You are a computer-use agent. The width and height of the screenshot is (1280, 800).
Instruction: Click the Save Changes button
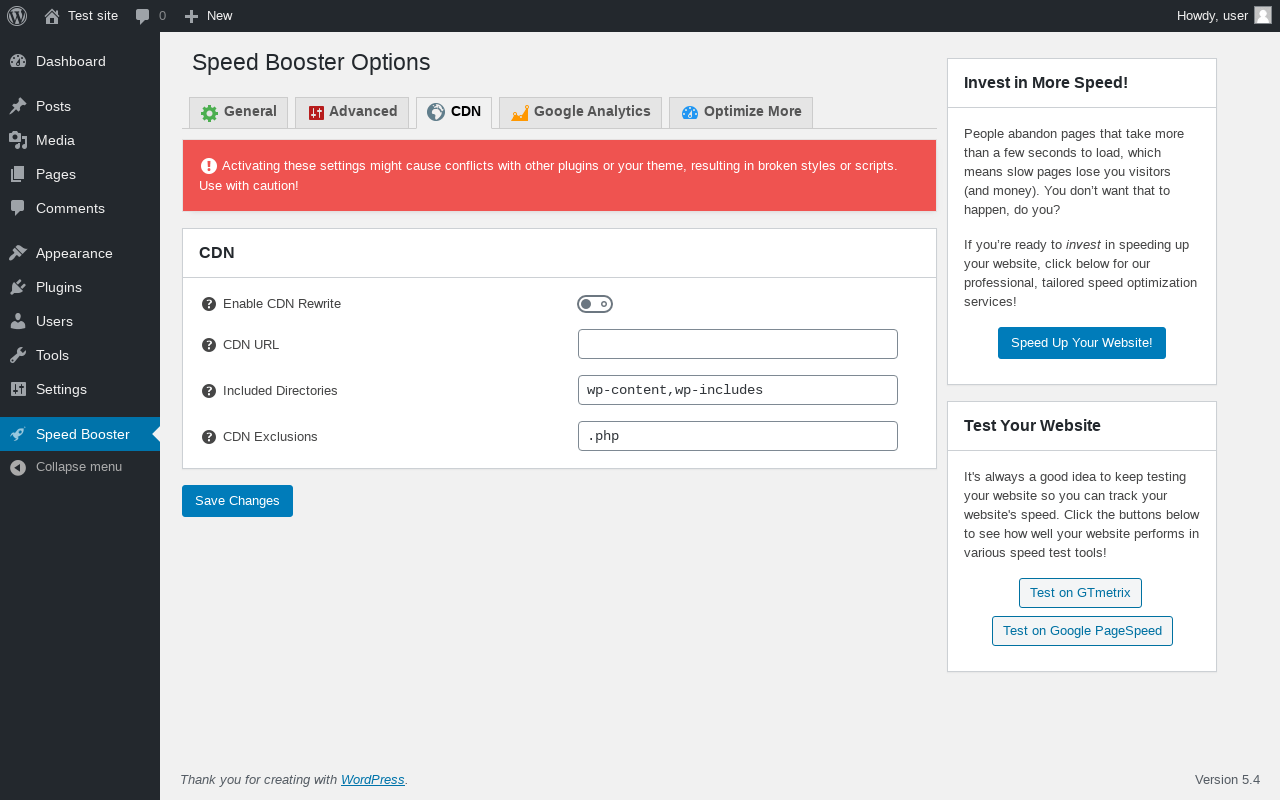coord(237,501)
